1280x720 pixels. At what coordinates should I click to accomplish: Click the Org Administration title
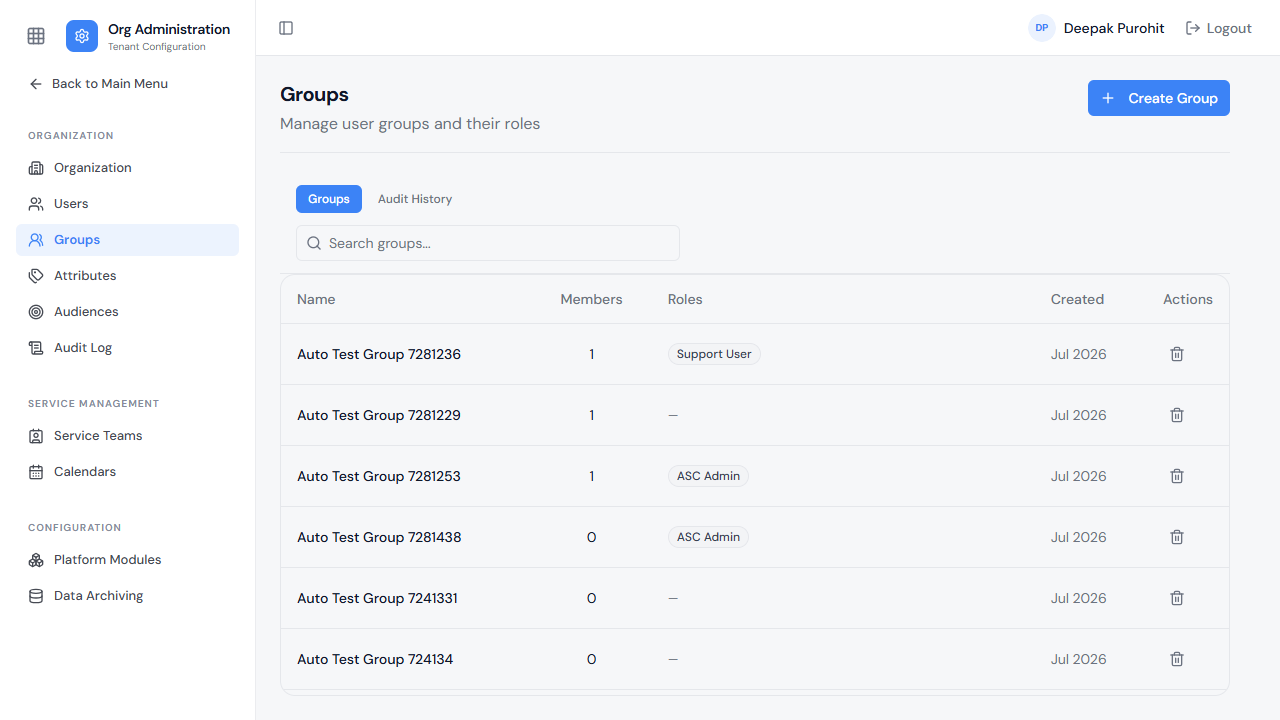[x=169, y=29]
